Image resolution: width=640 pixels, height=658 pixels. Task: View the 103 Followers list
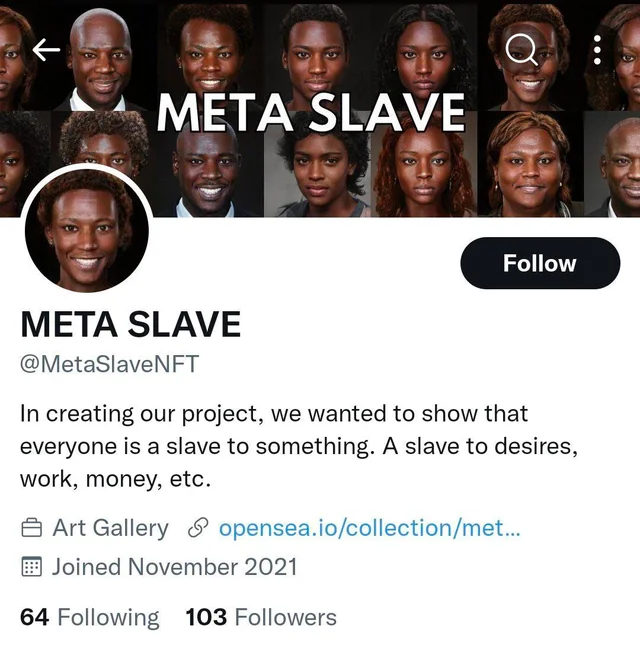point(261,617)
